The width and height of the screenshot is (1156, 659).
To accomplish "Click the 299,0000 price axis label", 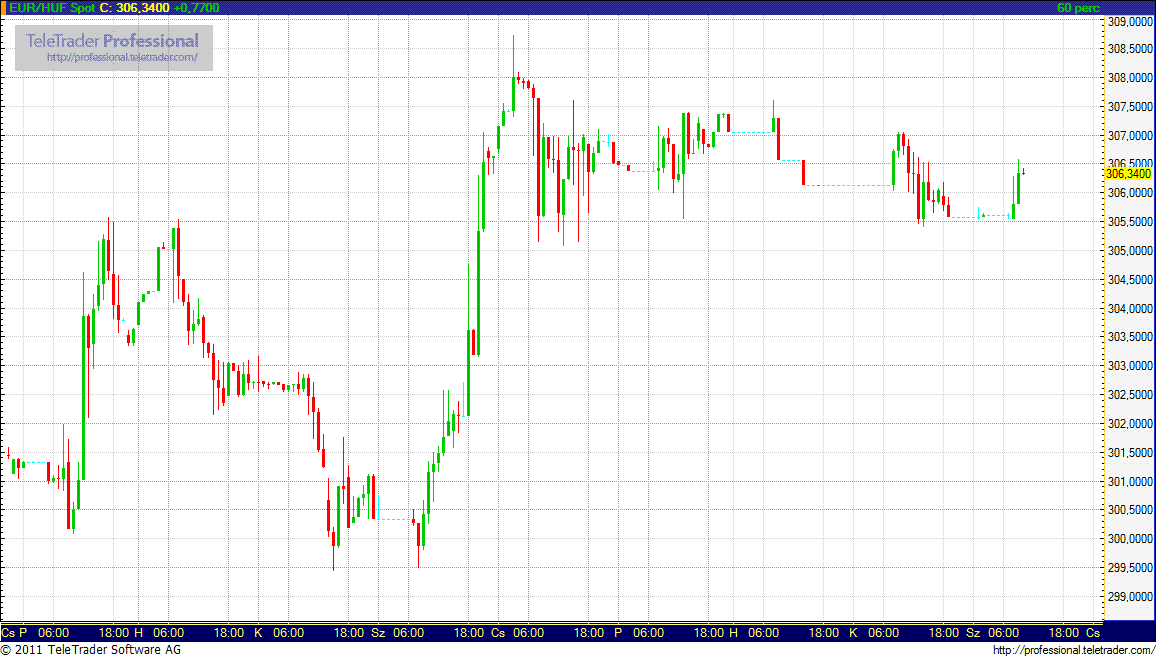I will point(1129,597).
